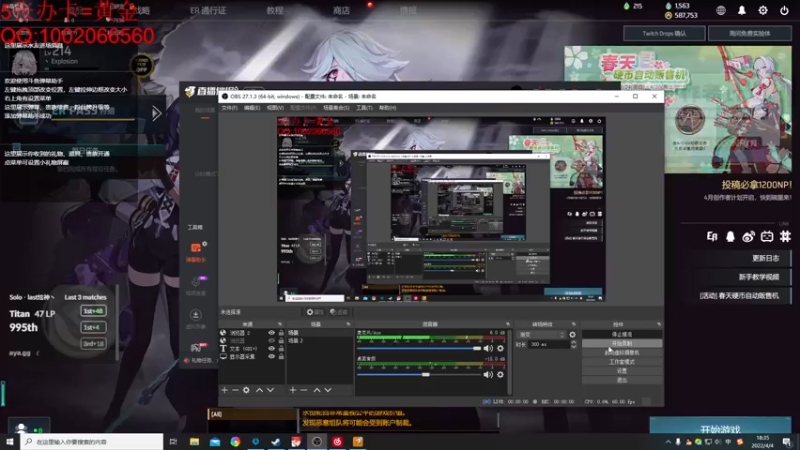This screenshot has height=450, width=800.
Task: Click the spring vending machine banner thumbnail in game
Action: [x=678, y=110]
